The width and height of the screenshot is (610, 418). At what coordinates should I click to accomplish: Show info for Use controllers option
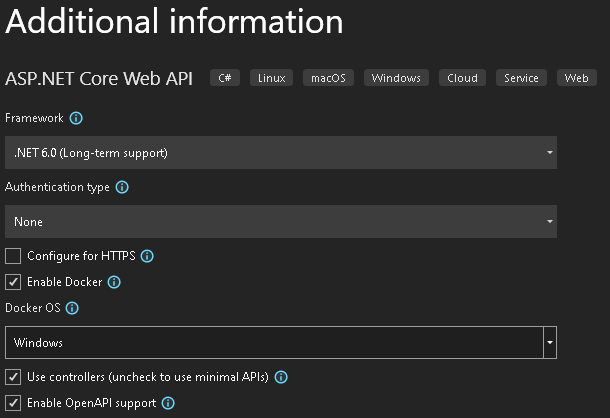click(281, 378)
